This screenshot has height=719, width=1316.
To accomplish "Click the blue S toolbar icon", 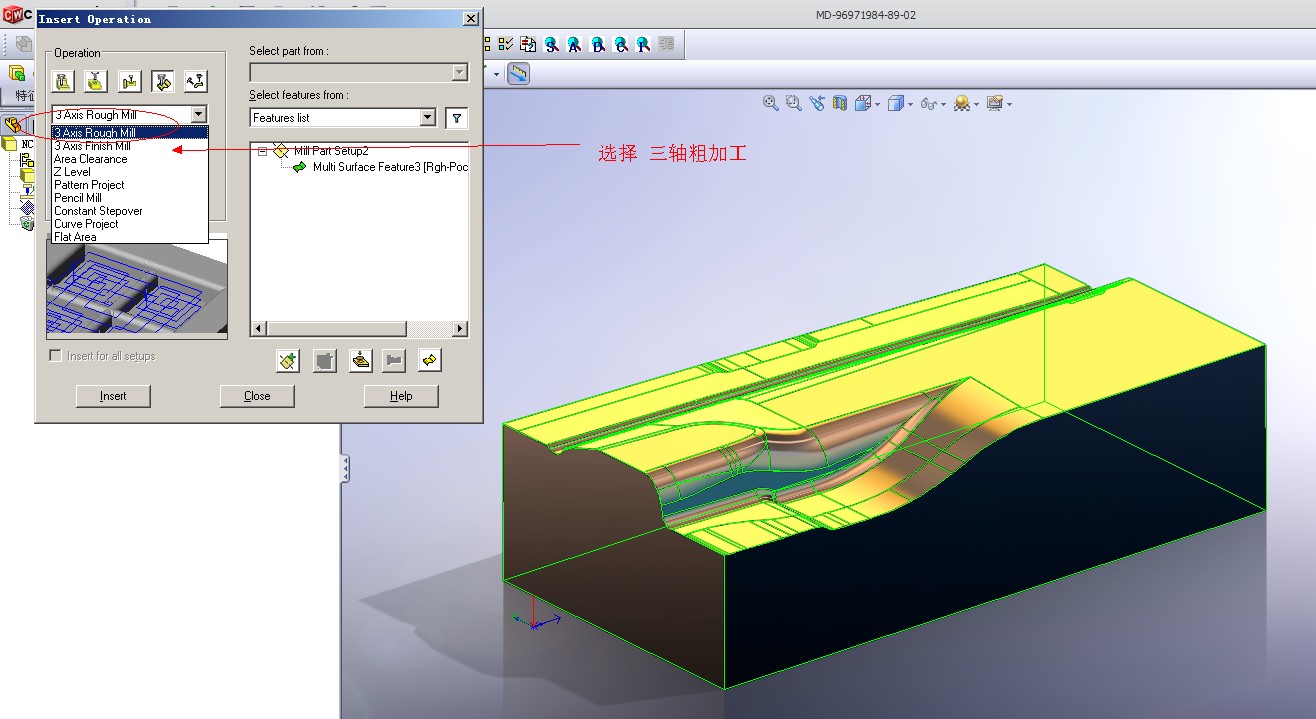I will (551, 44).
